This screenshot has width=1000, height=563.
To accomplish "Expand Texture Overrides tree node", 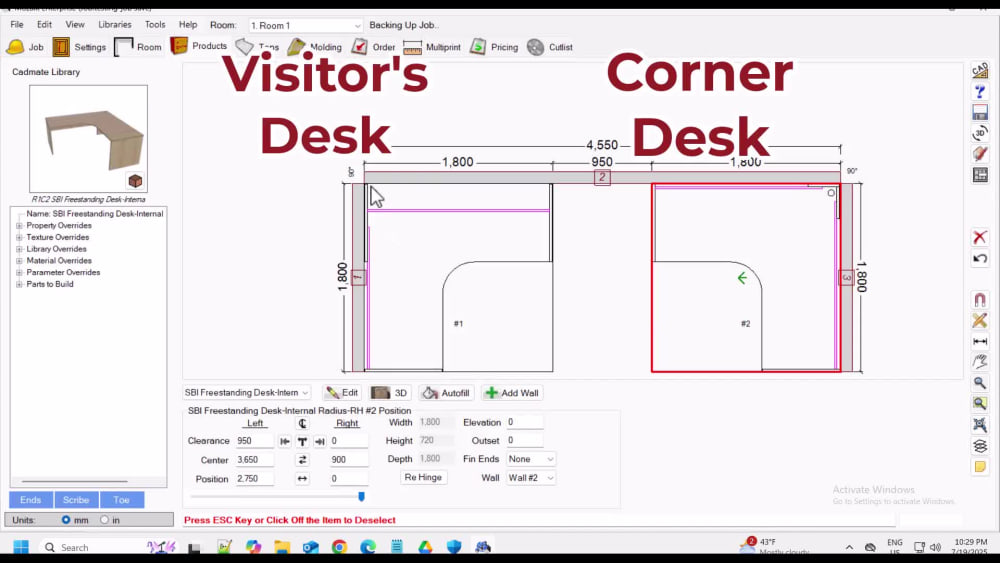I will click(19, 237).
